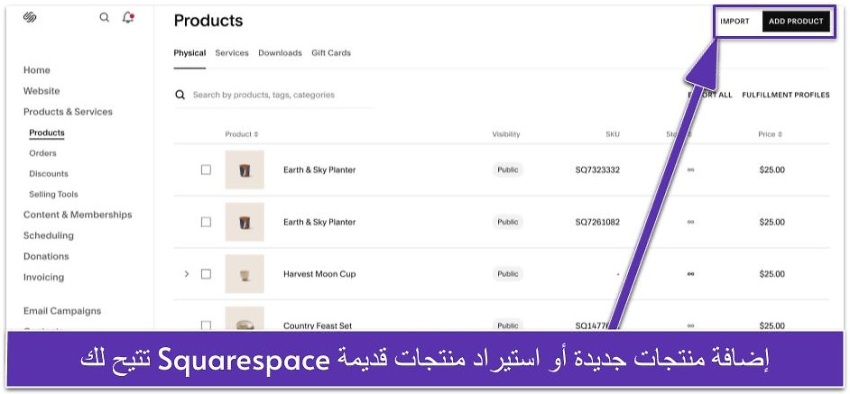Click SKU value SQ7323332
This screenshot has width=850, height=394.
point(597,170)
